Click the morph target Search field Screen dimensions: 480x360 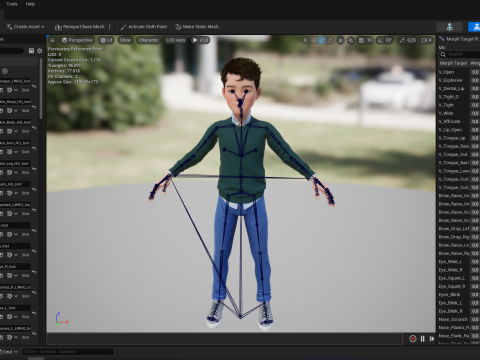[460, 54]
